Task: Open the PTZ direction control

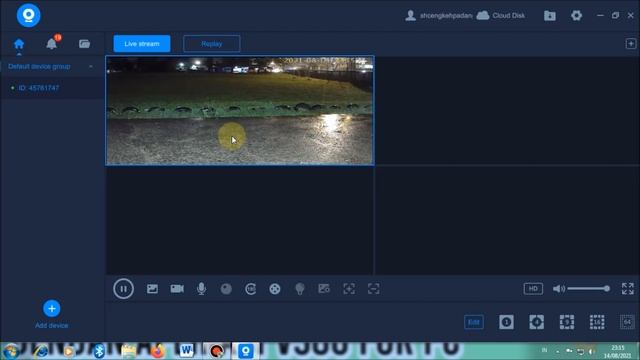Action: (x=275, y=289)
